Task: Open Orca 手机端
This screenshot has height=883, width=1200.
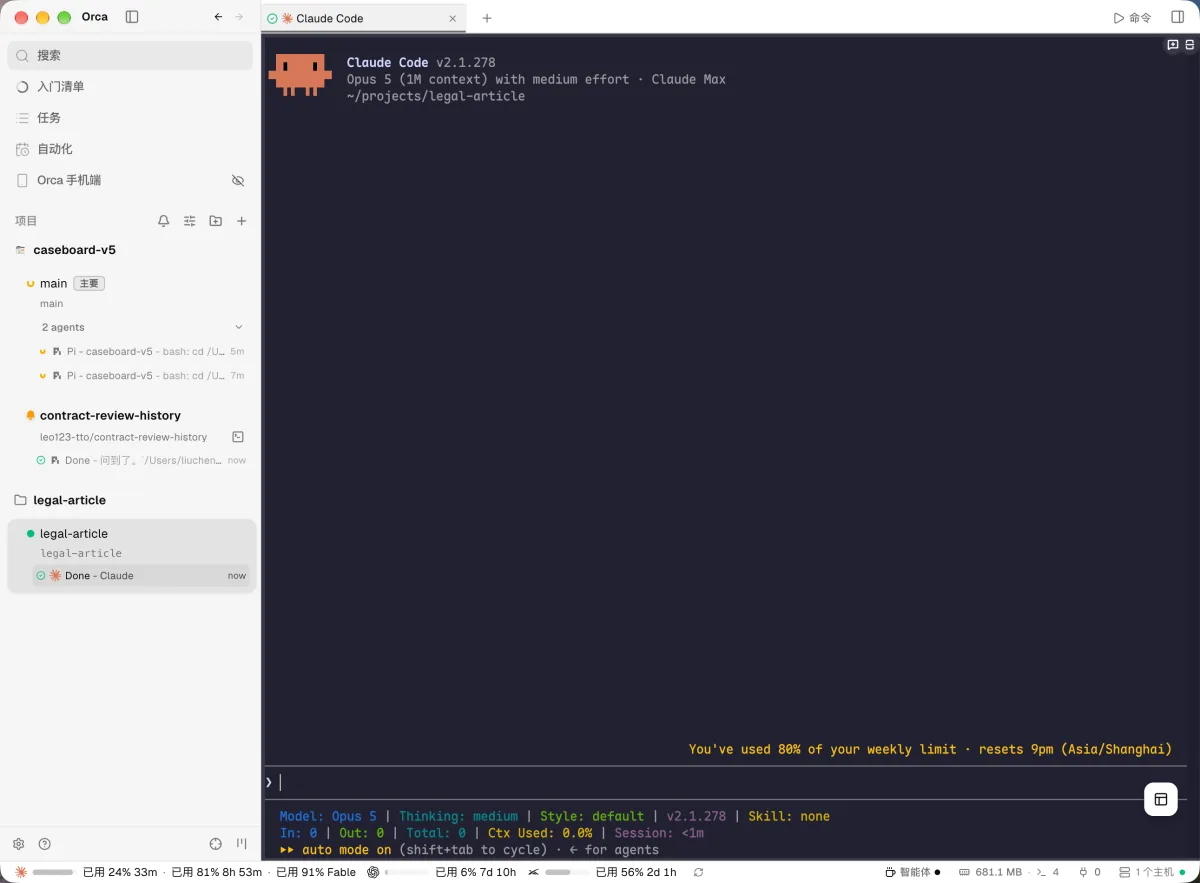Action: (69, 180)
